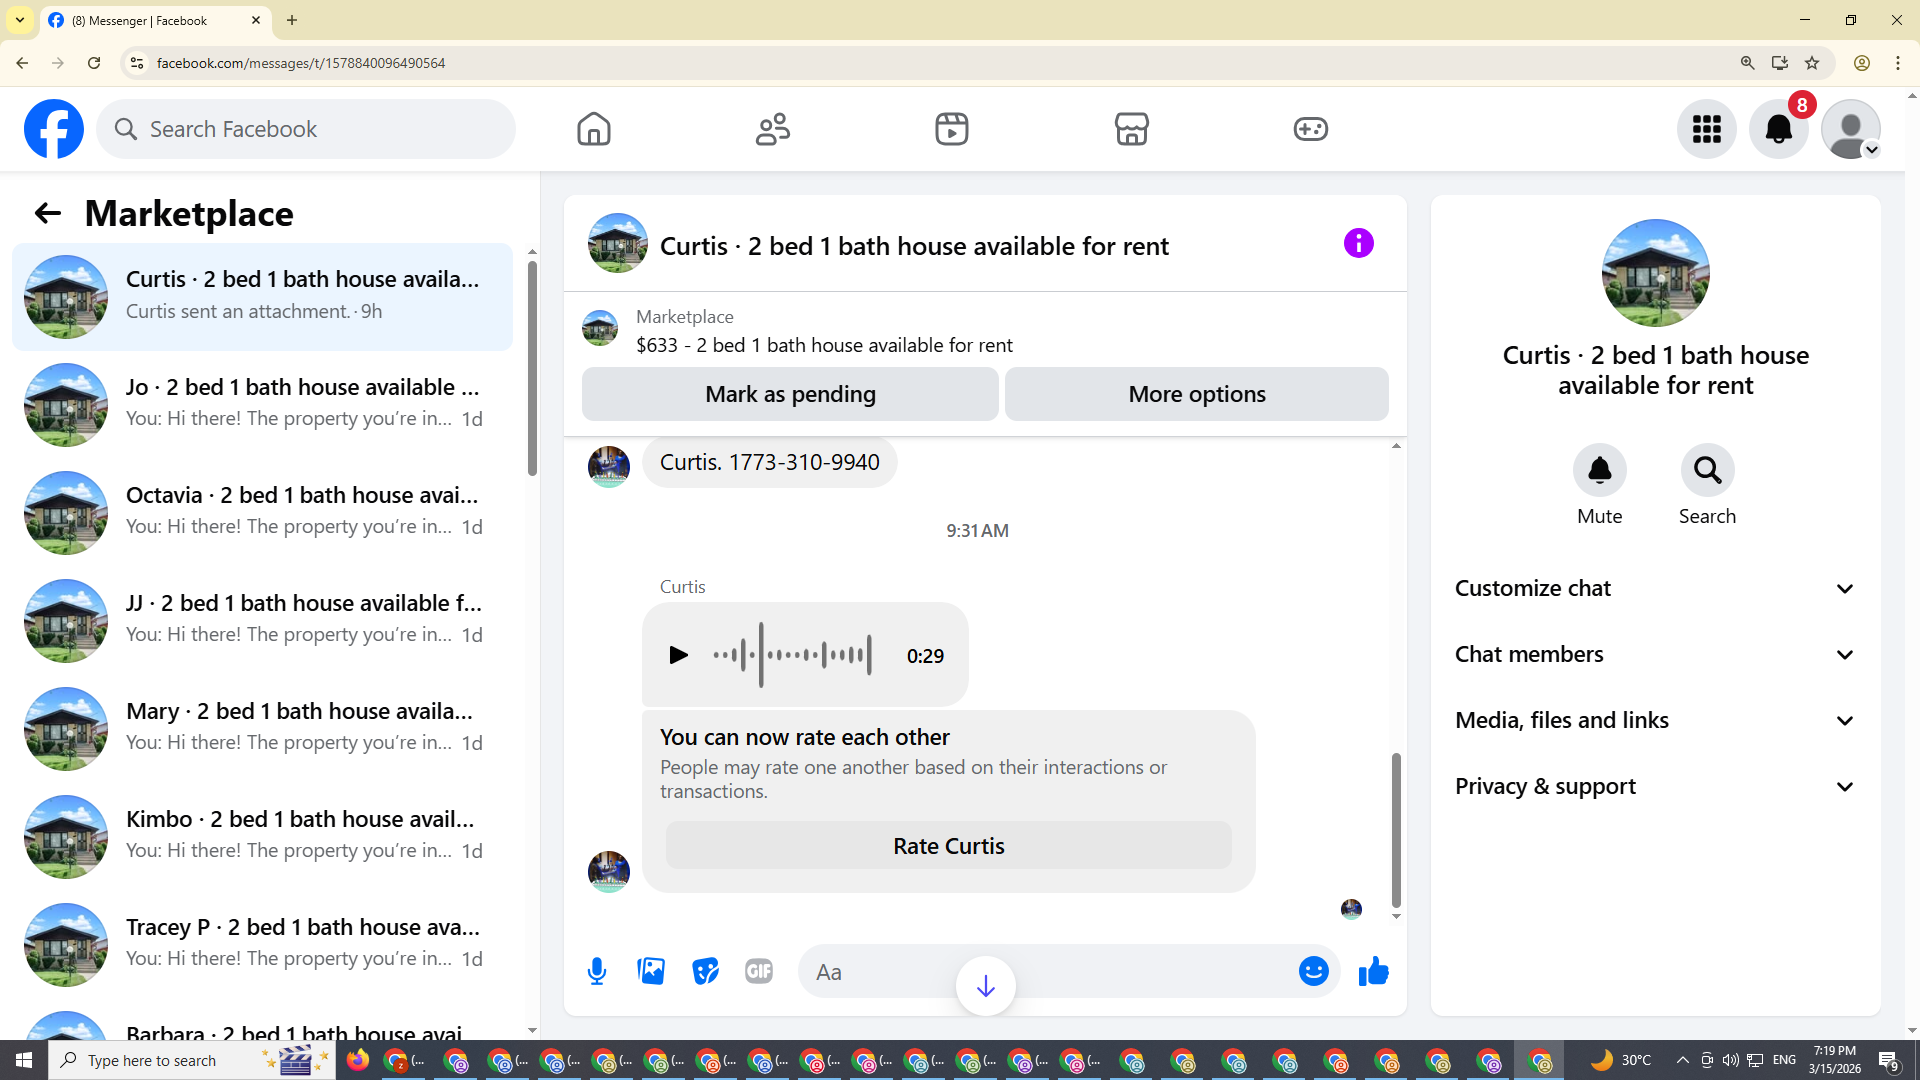Screen dimensions: 1920x1080
Task: View site information icon in address bar
Action: point(137,63)
